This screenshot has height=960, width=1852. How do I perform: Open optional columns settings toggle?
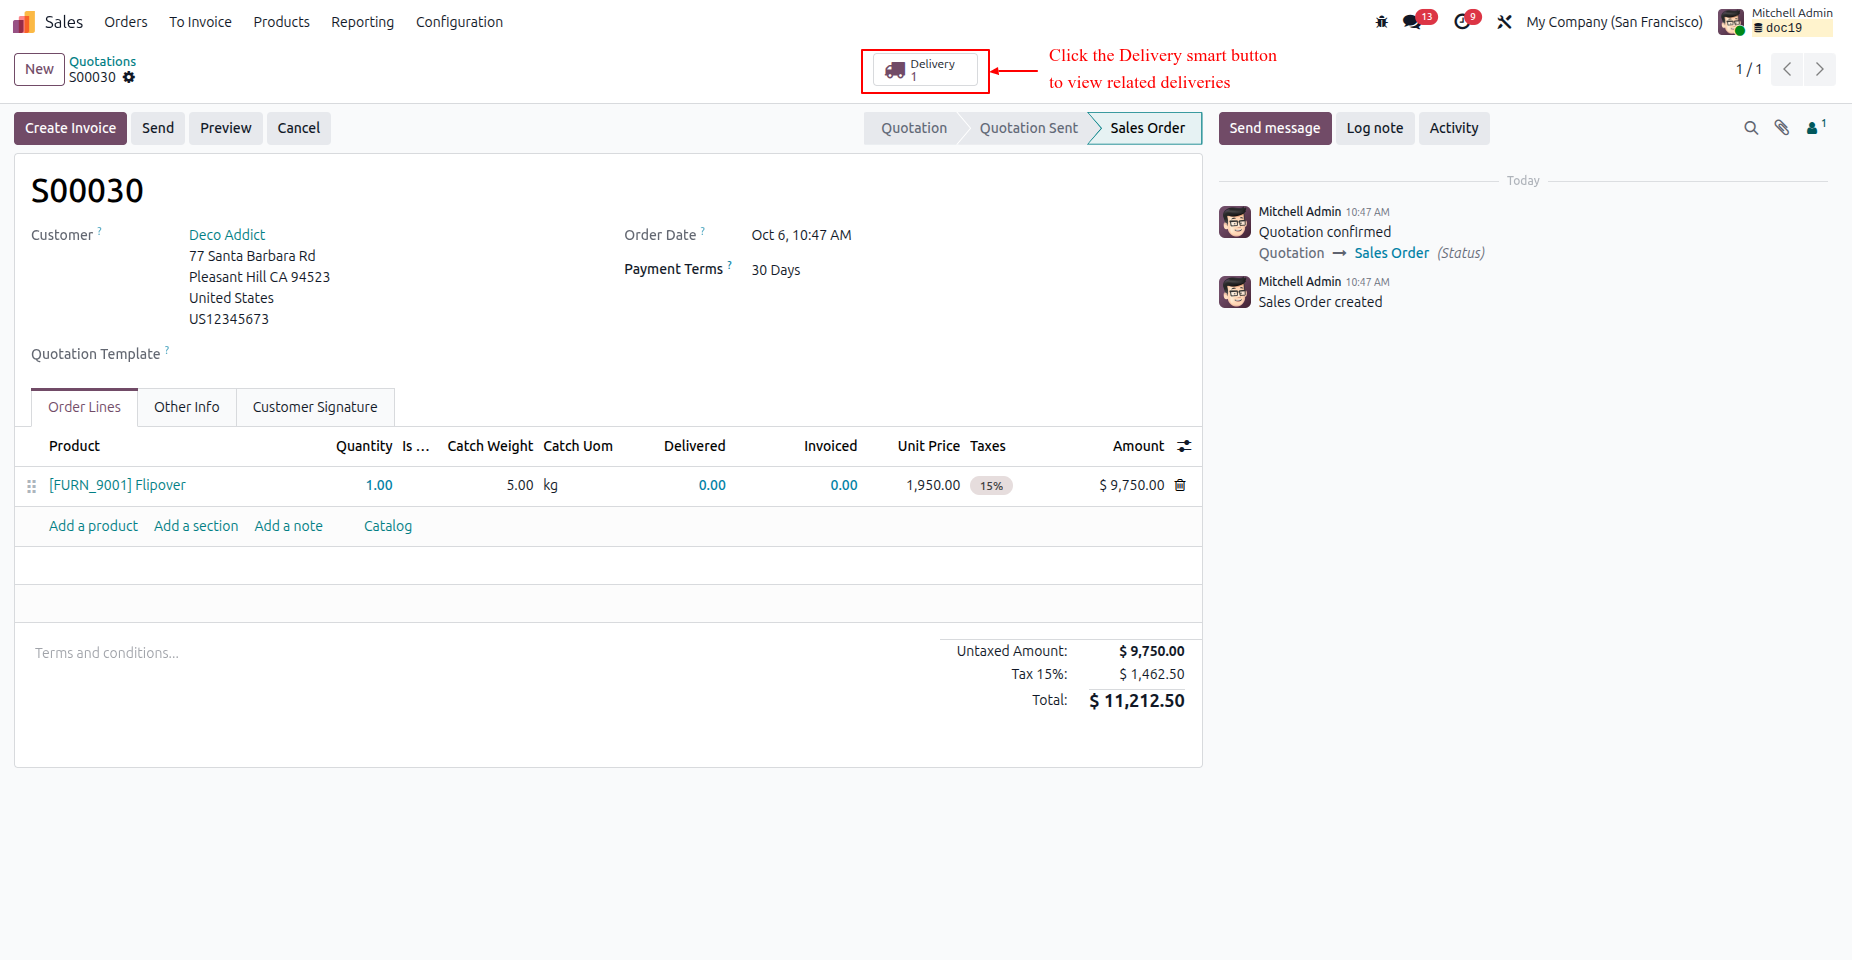pyautogui.click(x=1184, y=446)
